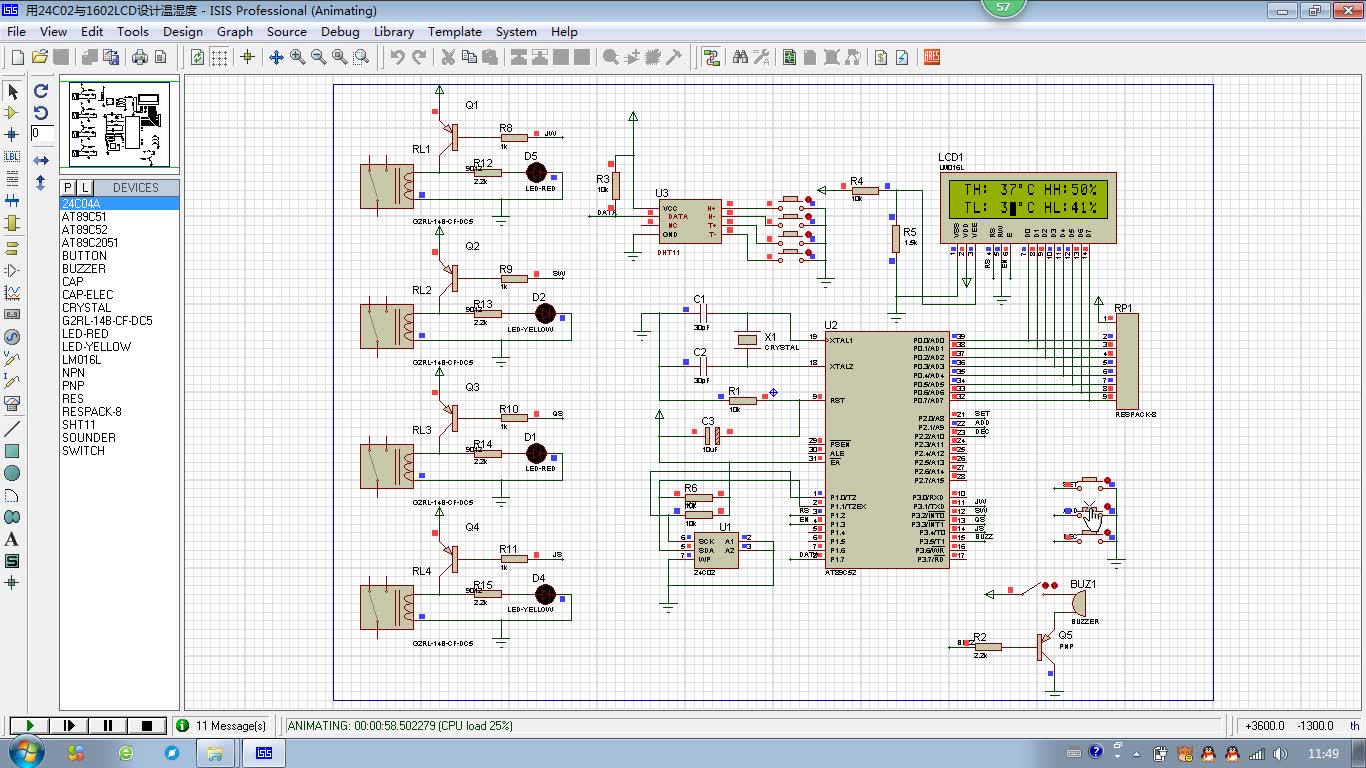This screenshot has width=1366, height=768.
Task: Click the Rotate Clockwise icon
Action: tap(41, 91)
